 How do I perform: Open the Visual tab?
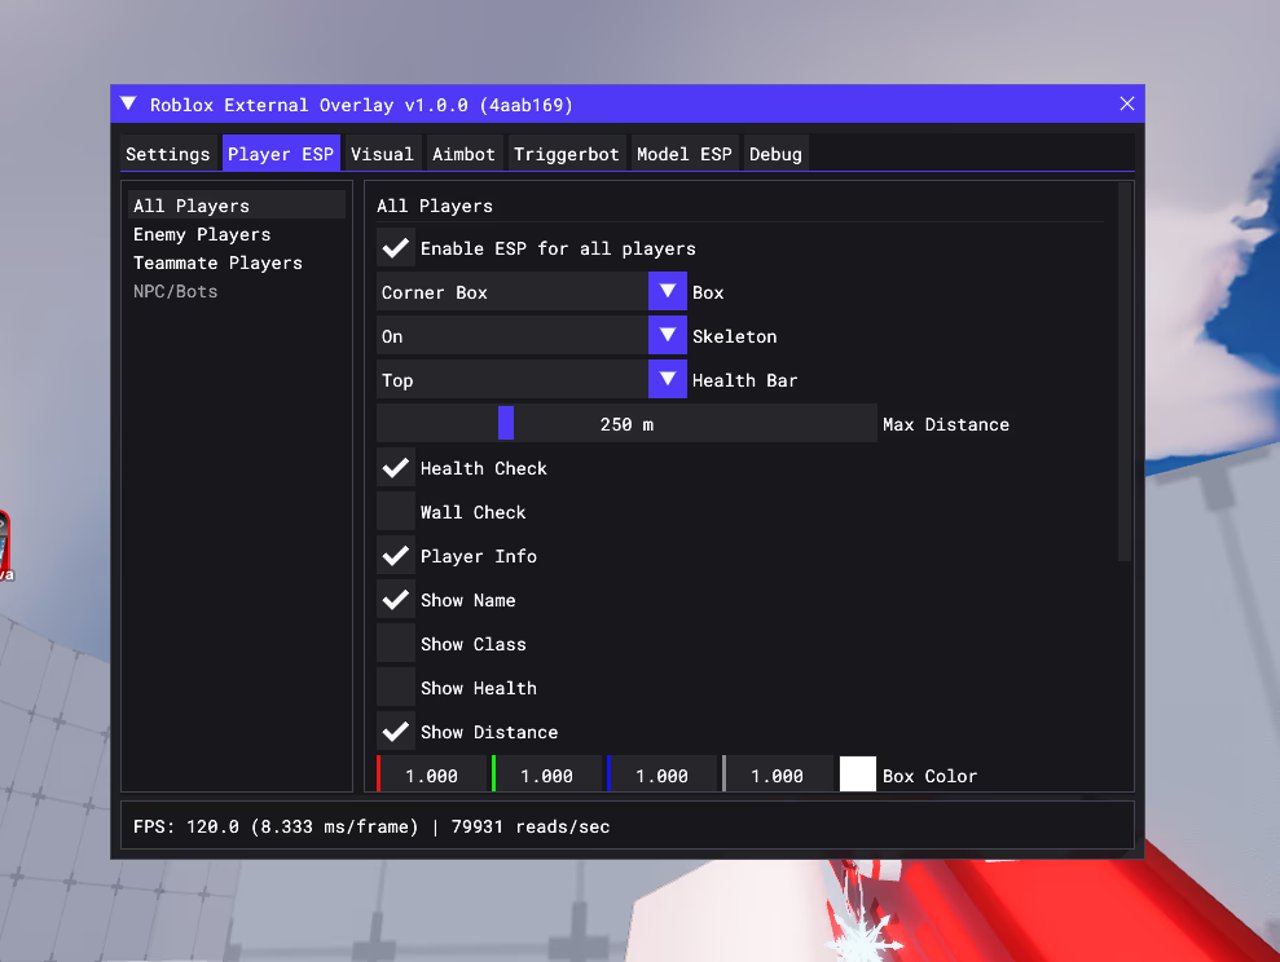[382, 154]
